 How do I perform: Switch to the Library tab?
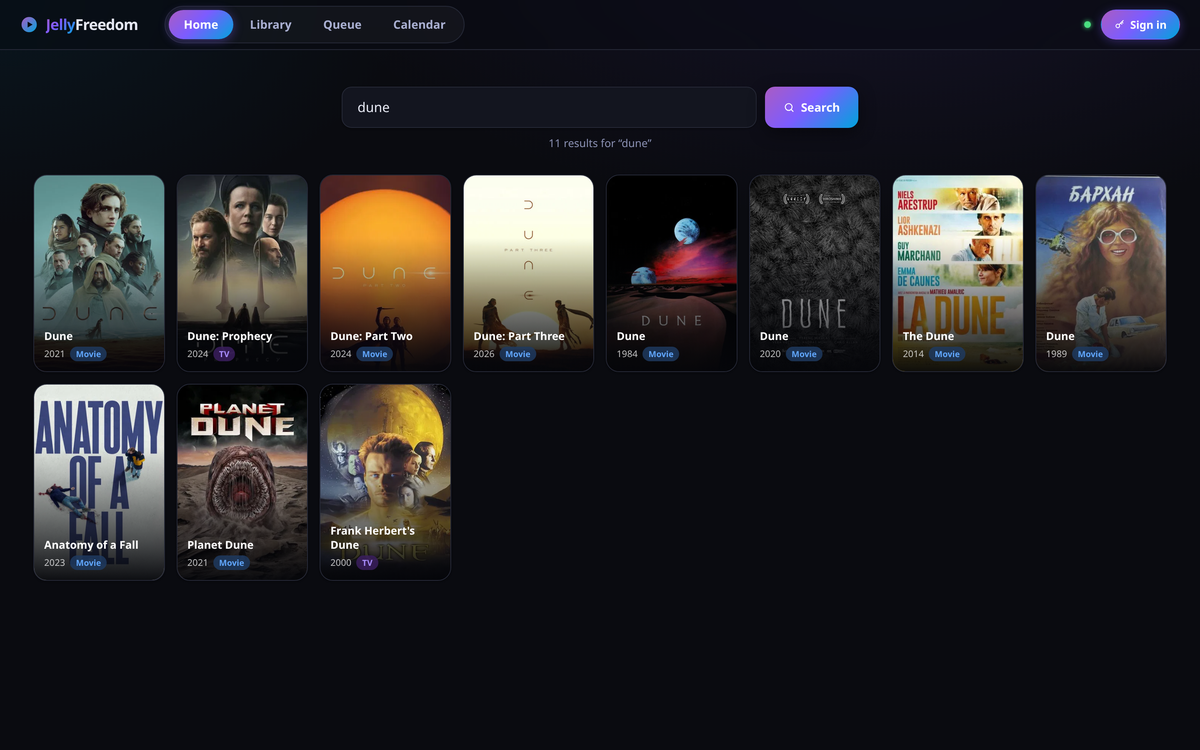pos(271,24)
